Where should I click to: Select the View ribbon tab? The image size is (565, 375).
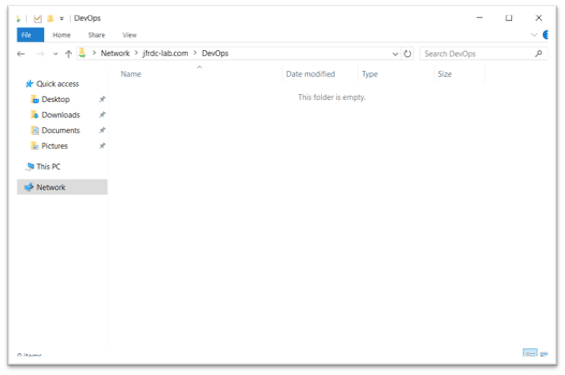[x=129, y=35]
